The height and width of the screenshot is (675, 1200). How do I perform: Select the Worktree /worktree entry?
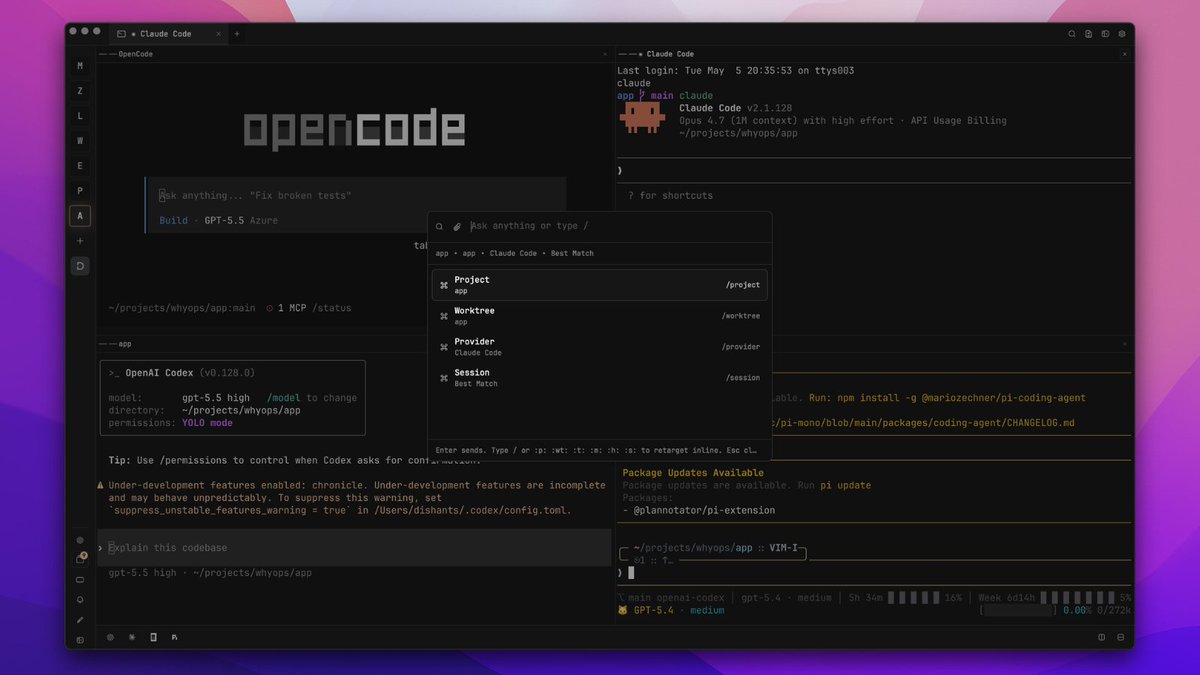pos(600,316)
